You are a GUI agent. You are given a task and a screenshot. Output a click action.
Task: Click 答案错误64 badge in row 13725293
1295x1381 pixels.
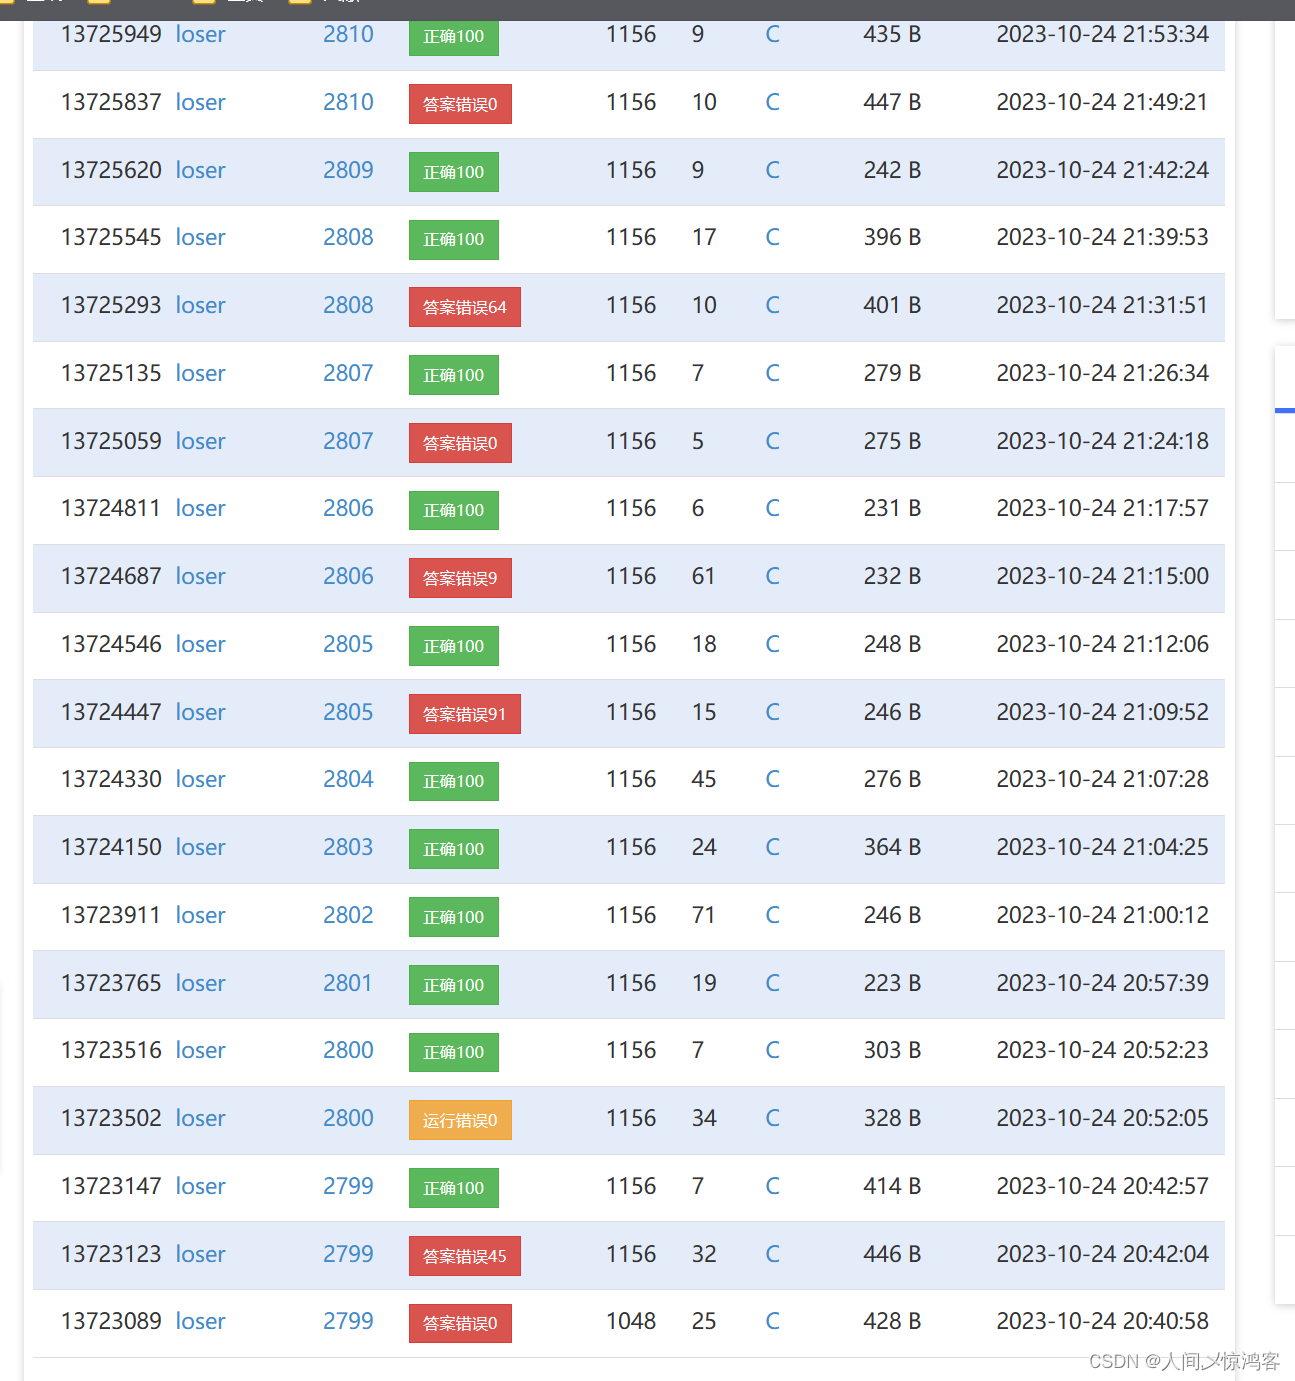tap(465, 307)
